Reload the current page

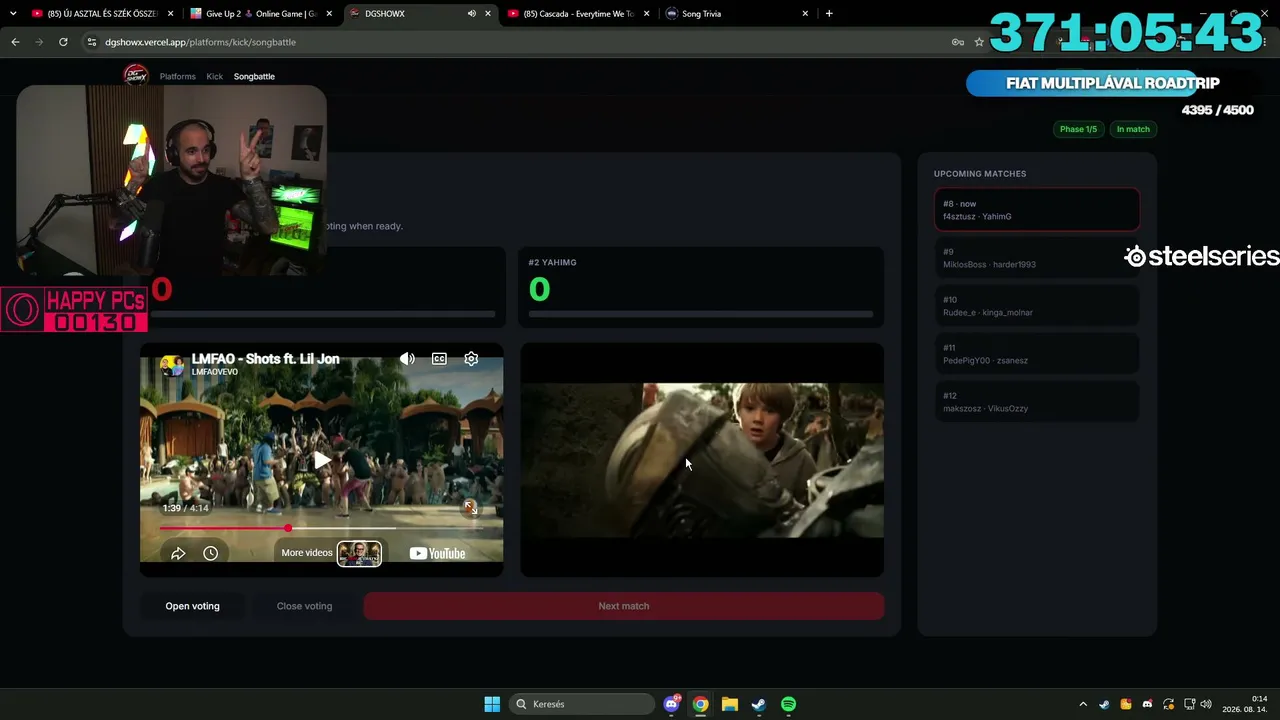pyautogui.click(x=63, y=42)
